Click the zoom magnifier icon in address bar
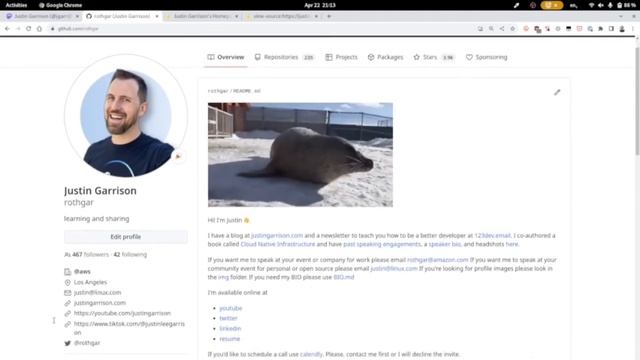Screen dimensions: 640x360 click(491, 29)
